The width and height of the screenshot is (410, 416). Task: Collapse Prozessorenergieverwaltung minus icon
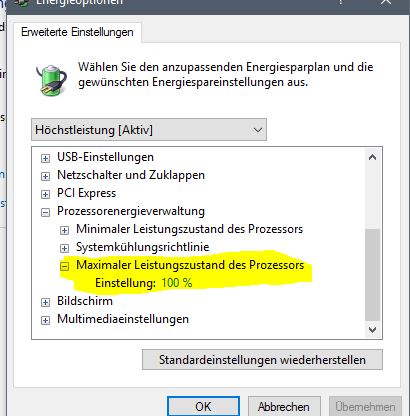[45, 212]
